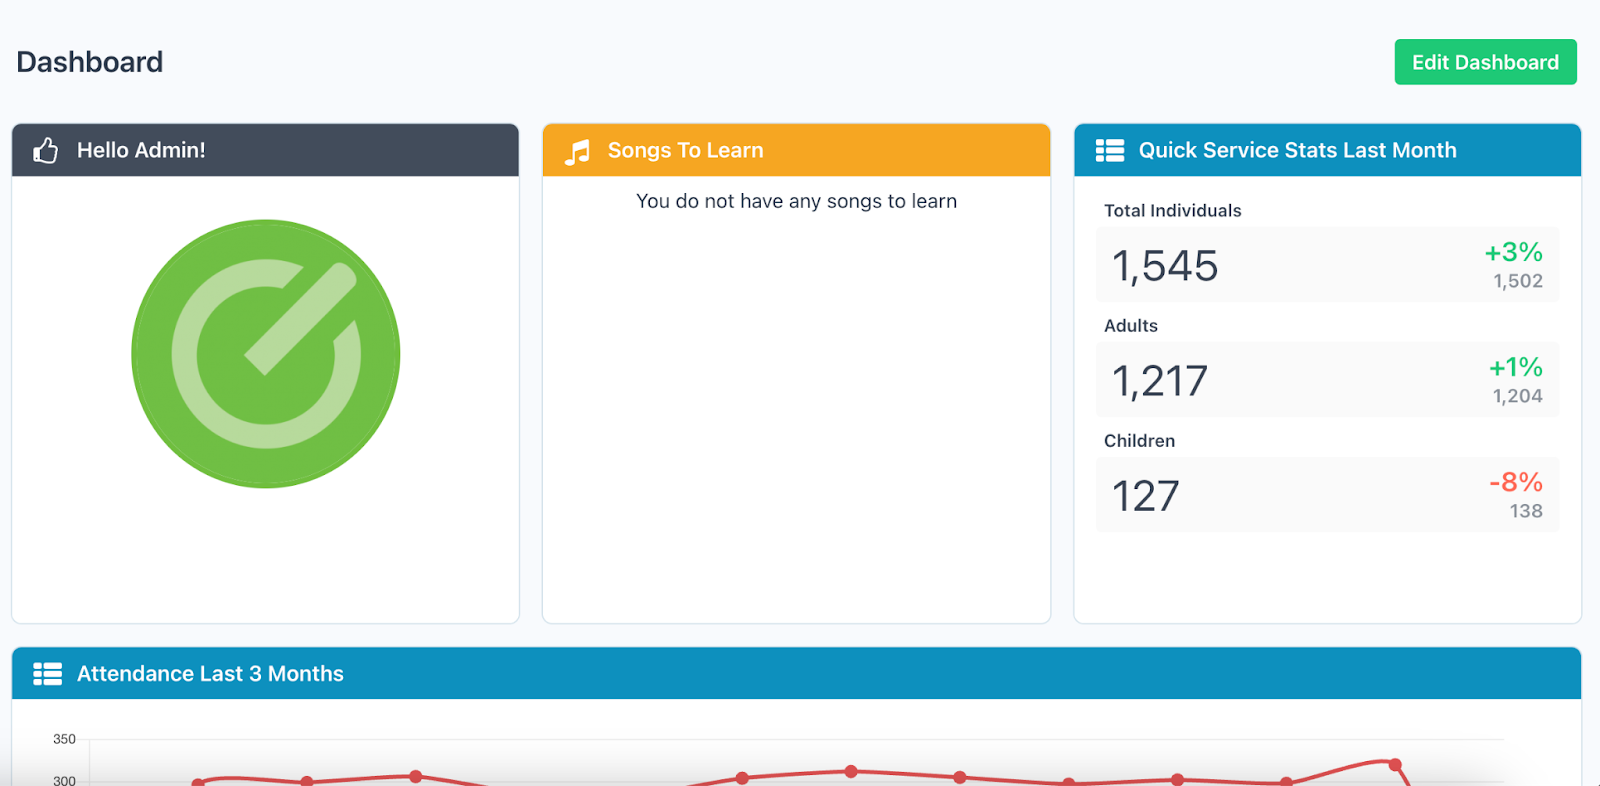Screen dimensions: 1600x786
Task: Click the Dashboard page heading
Action: click(90, 62)
